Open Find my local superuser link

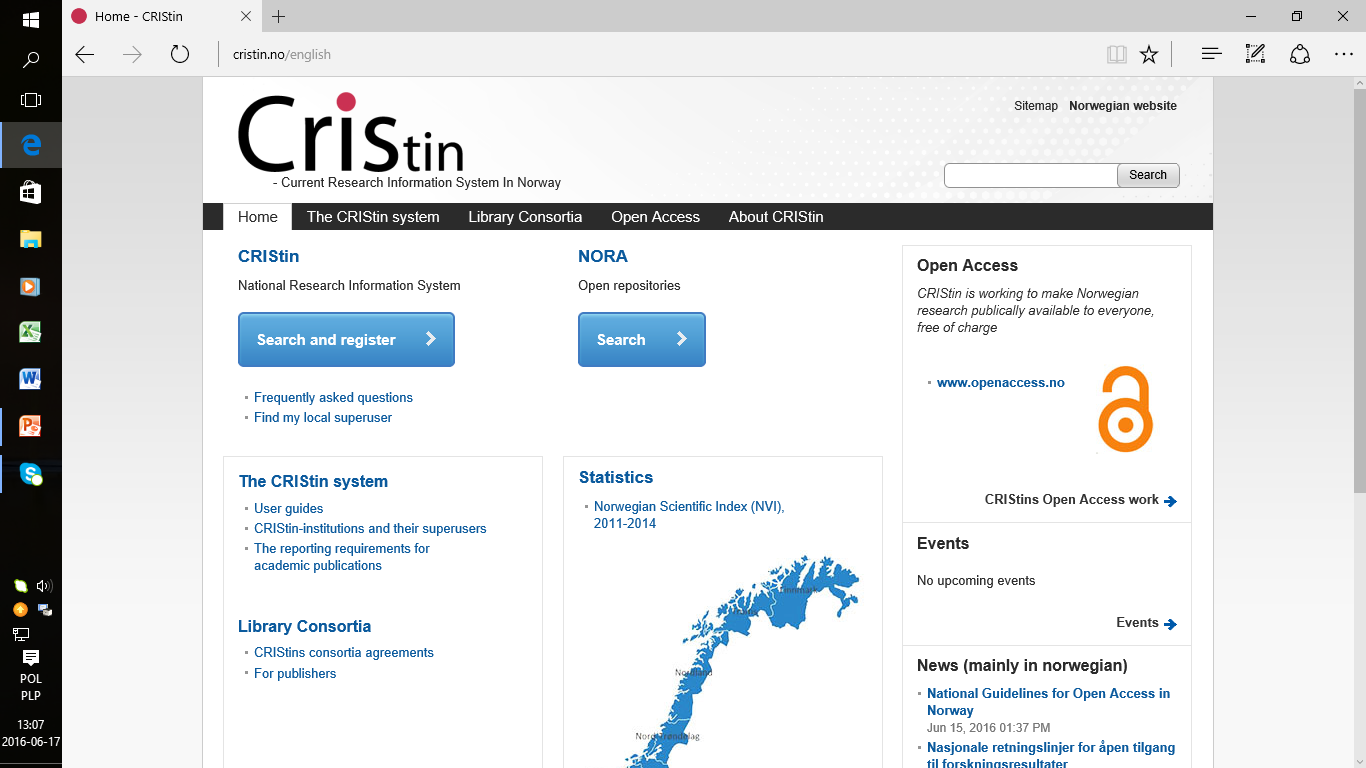323,417
